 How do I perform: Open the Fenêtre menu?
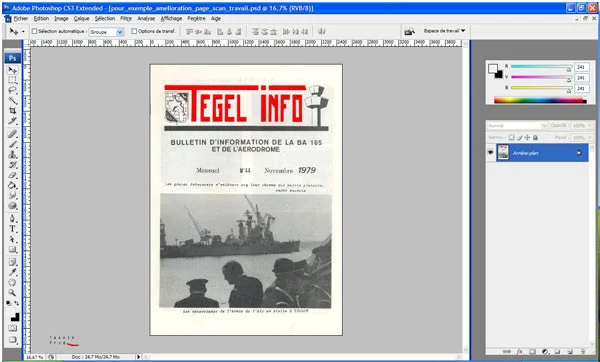point(196,18)
